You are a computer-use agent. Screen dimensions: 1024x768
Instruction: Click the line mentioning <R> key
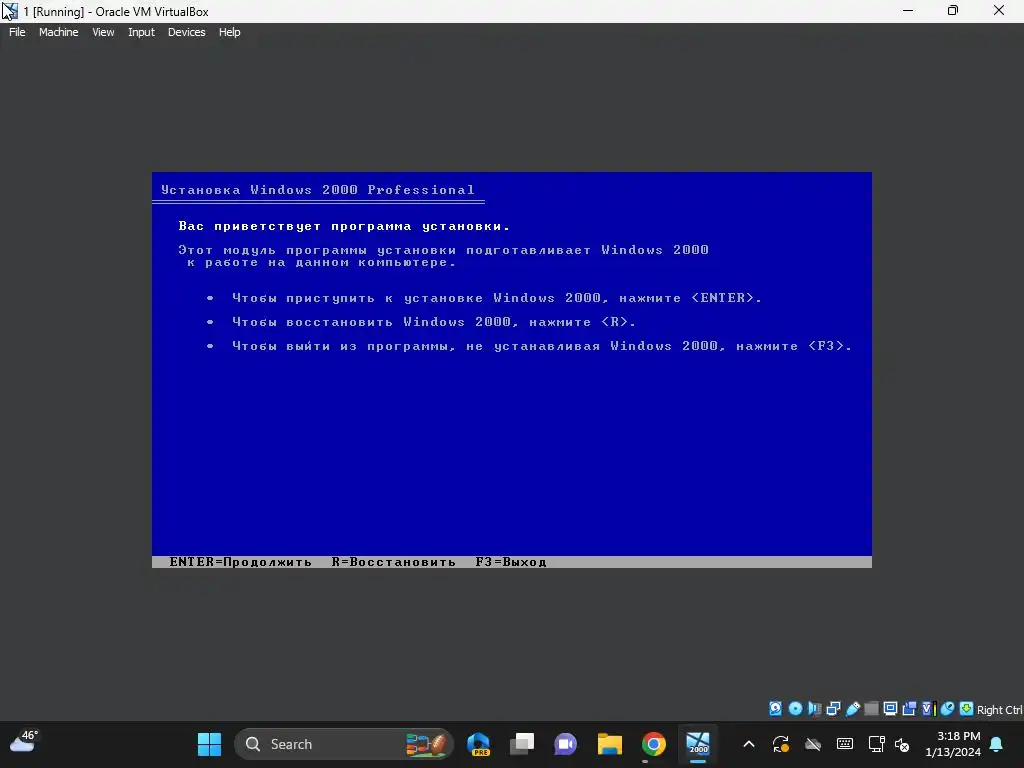[x=434, y=322]
